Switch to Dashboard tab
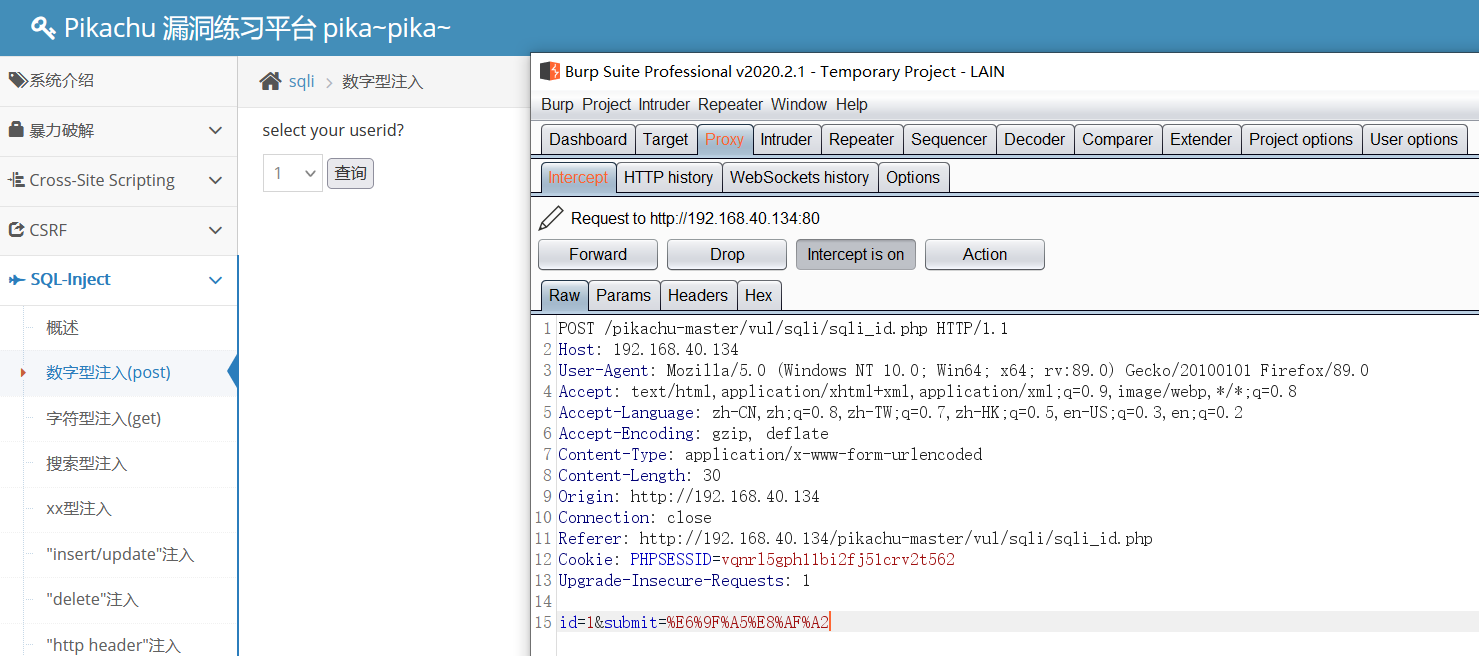This screenshot has width=1479, height=656. coord(588,139)
